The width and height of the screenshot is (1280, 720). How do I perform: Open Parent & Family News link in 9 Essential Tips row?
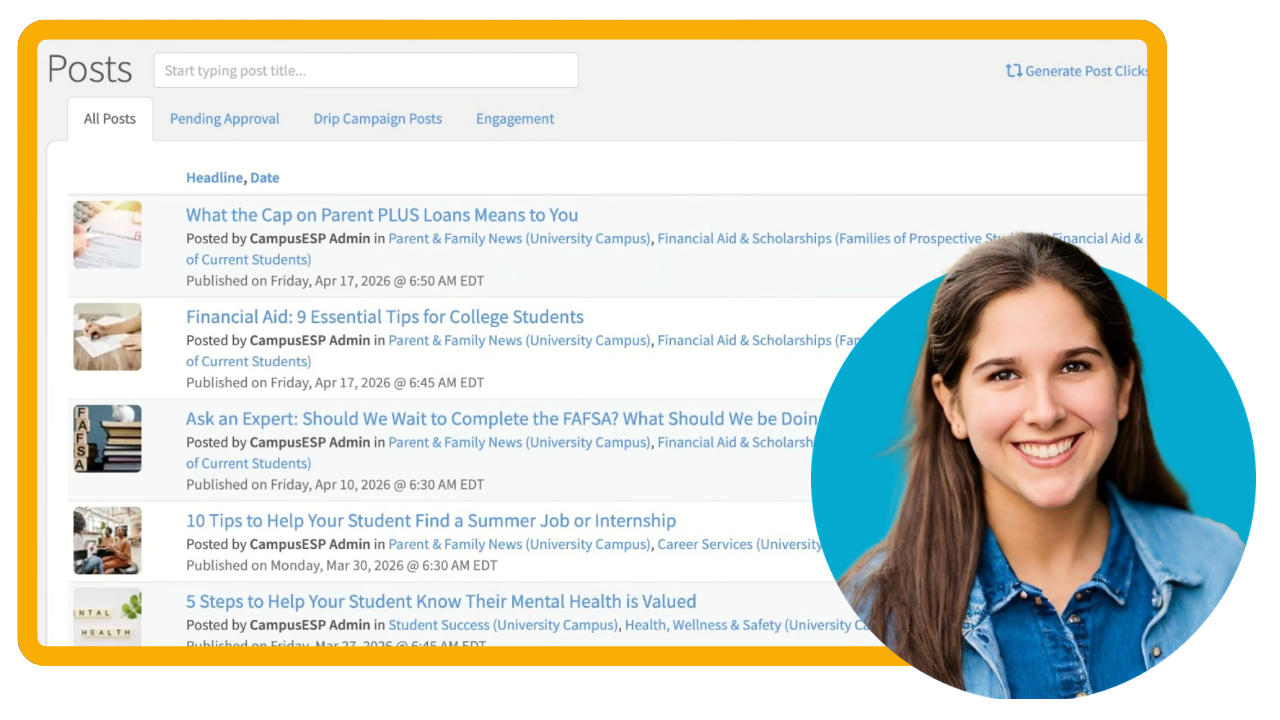(x=519, y=341)
